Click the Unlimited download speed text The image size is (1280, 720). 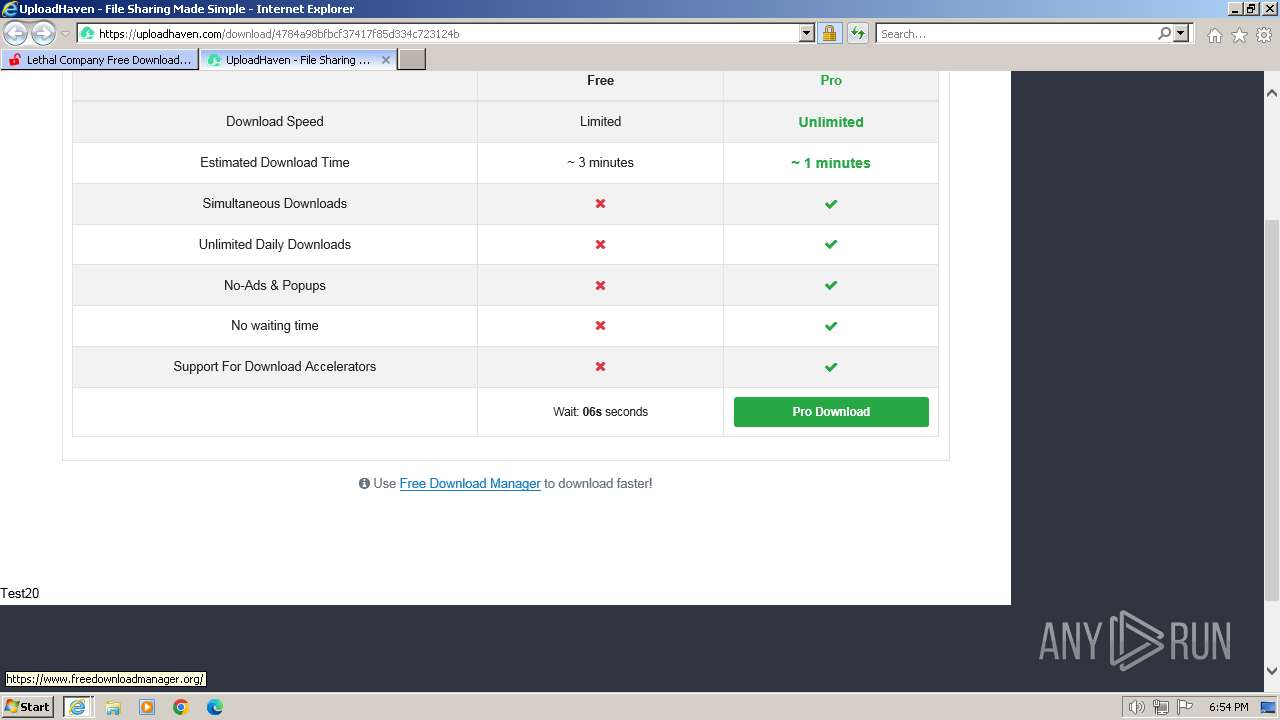coord(831,122)
